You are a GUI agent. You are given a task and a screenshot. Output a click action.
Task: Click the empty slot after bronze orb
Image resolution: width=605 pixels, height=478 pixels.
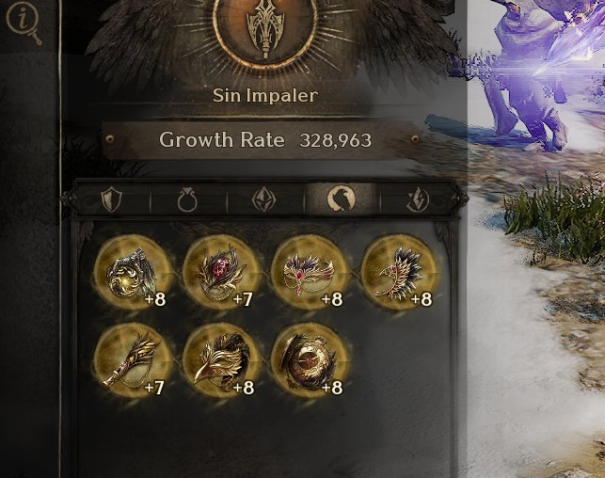pos(399,361)
